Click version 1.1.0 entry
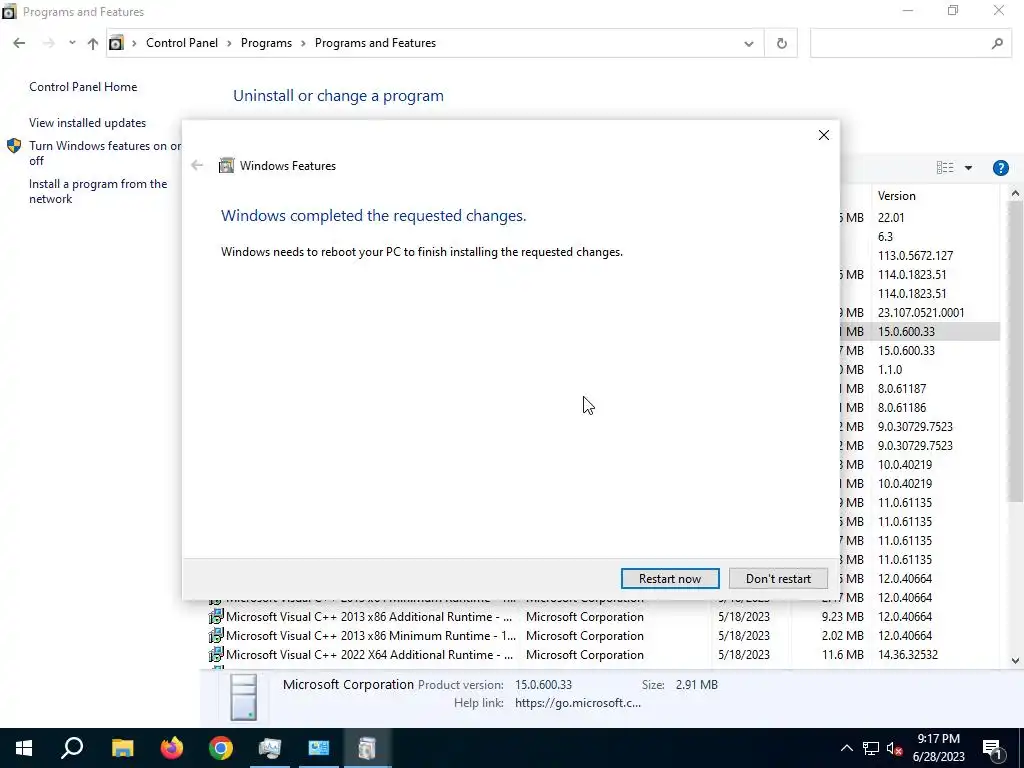Viewport: 1024px width, 768px height. pyautogui.click(x=889, y=369)
